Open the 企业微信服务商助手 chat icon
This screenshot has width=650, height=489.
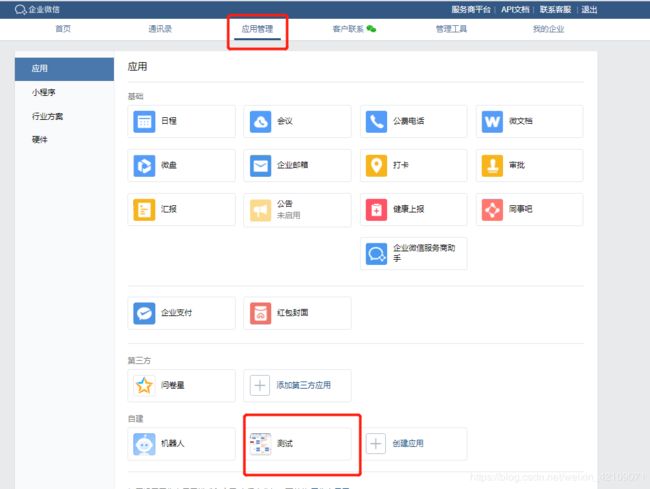tap(376, 254)
